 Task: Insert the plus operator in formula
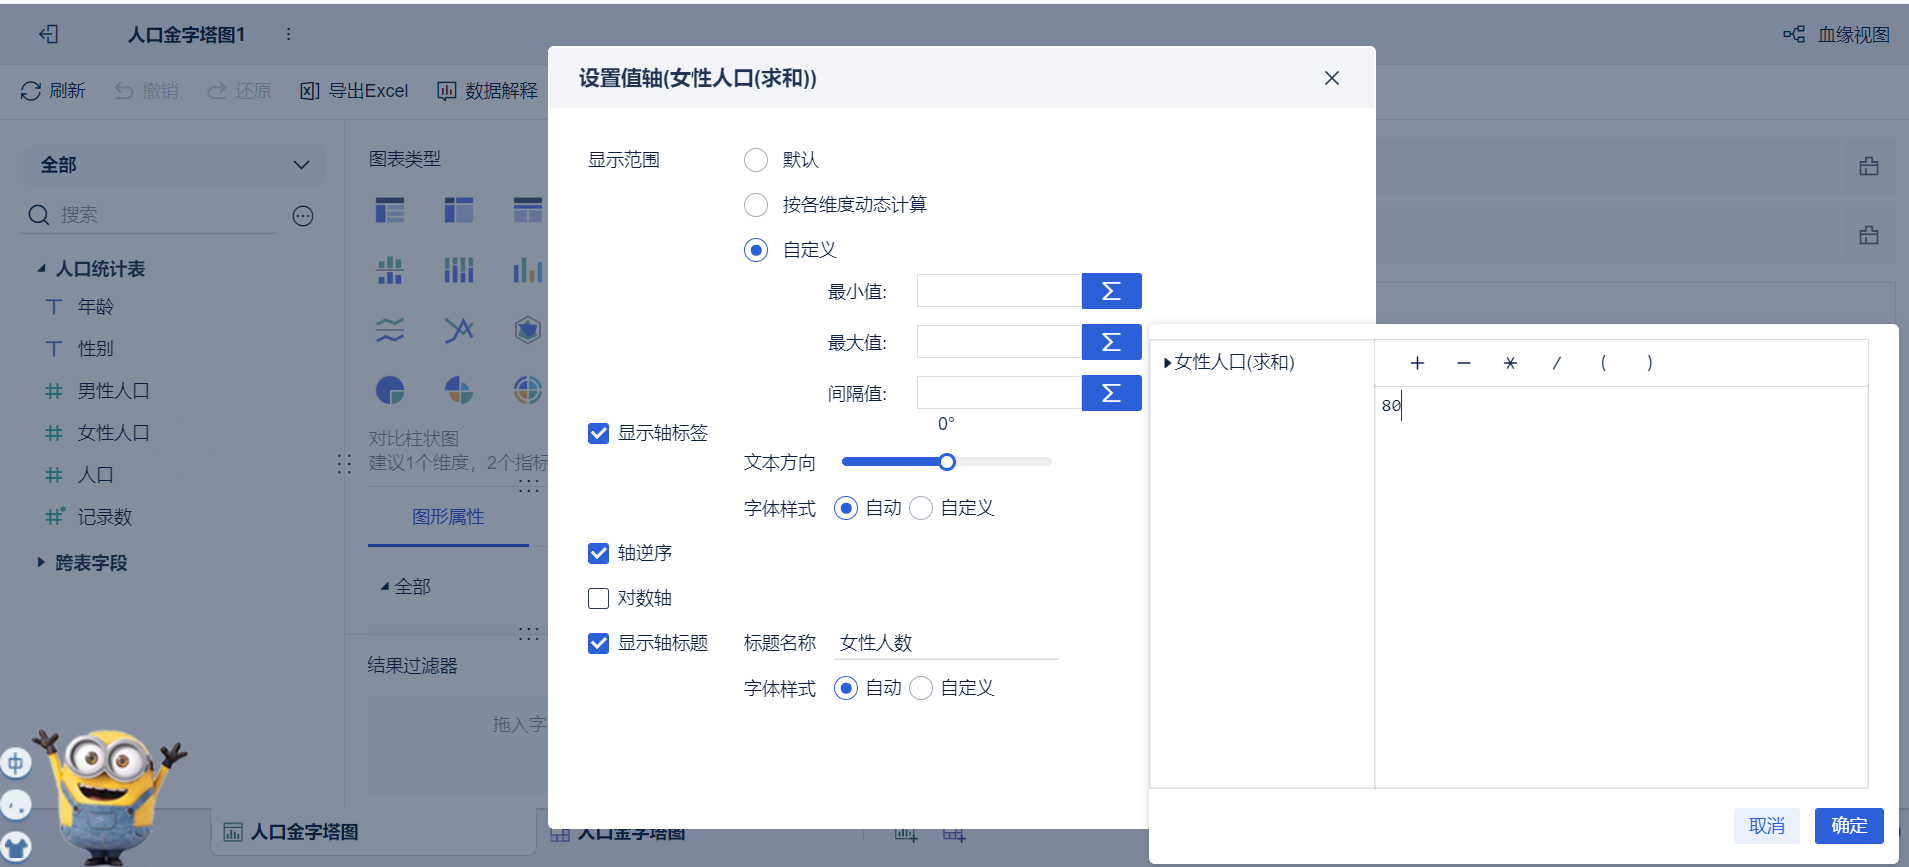[x=1417, y=363]
